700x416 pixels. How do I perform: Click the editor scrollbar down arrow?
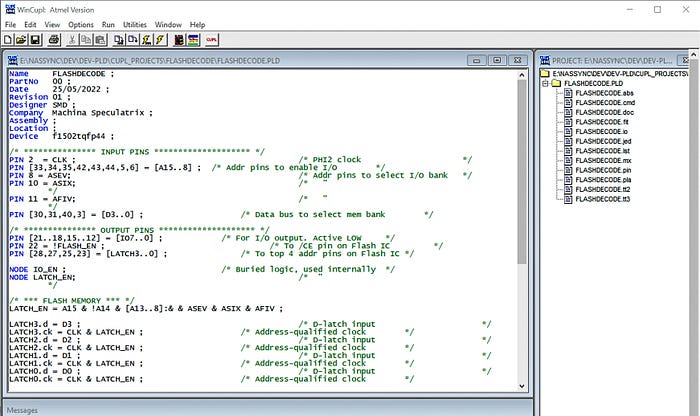[x=521, y=386]
